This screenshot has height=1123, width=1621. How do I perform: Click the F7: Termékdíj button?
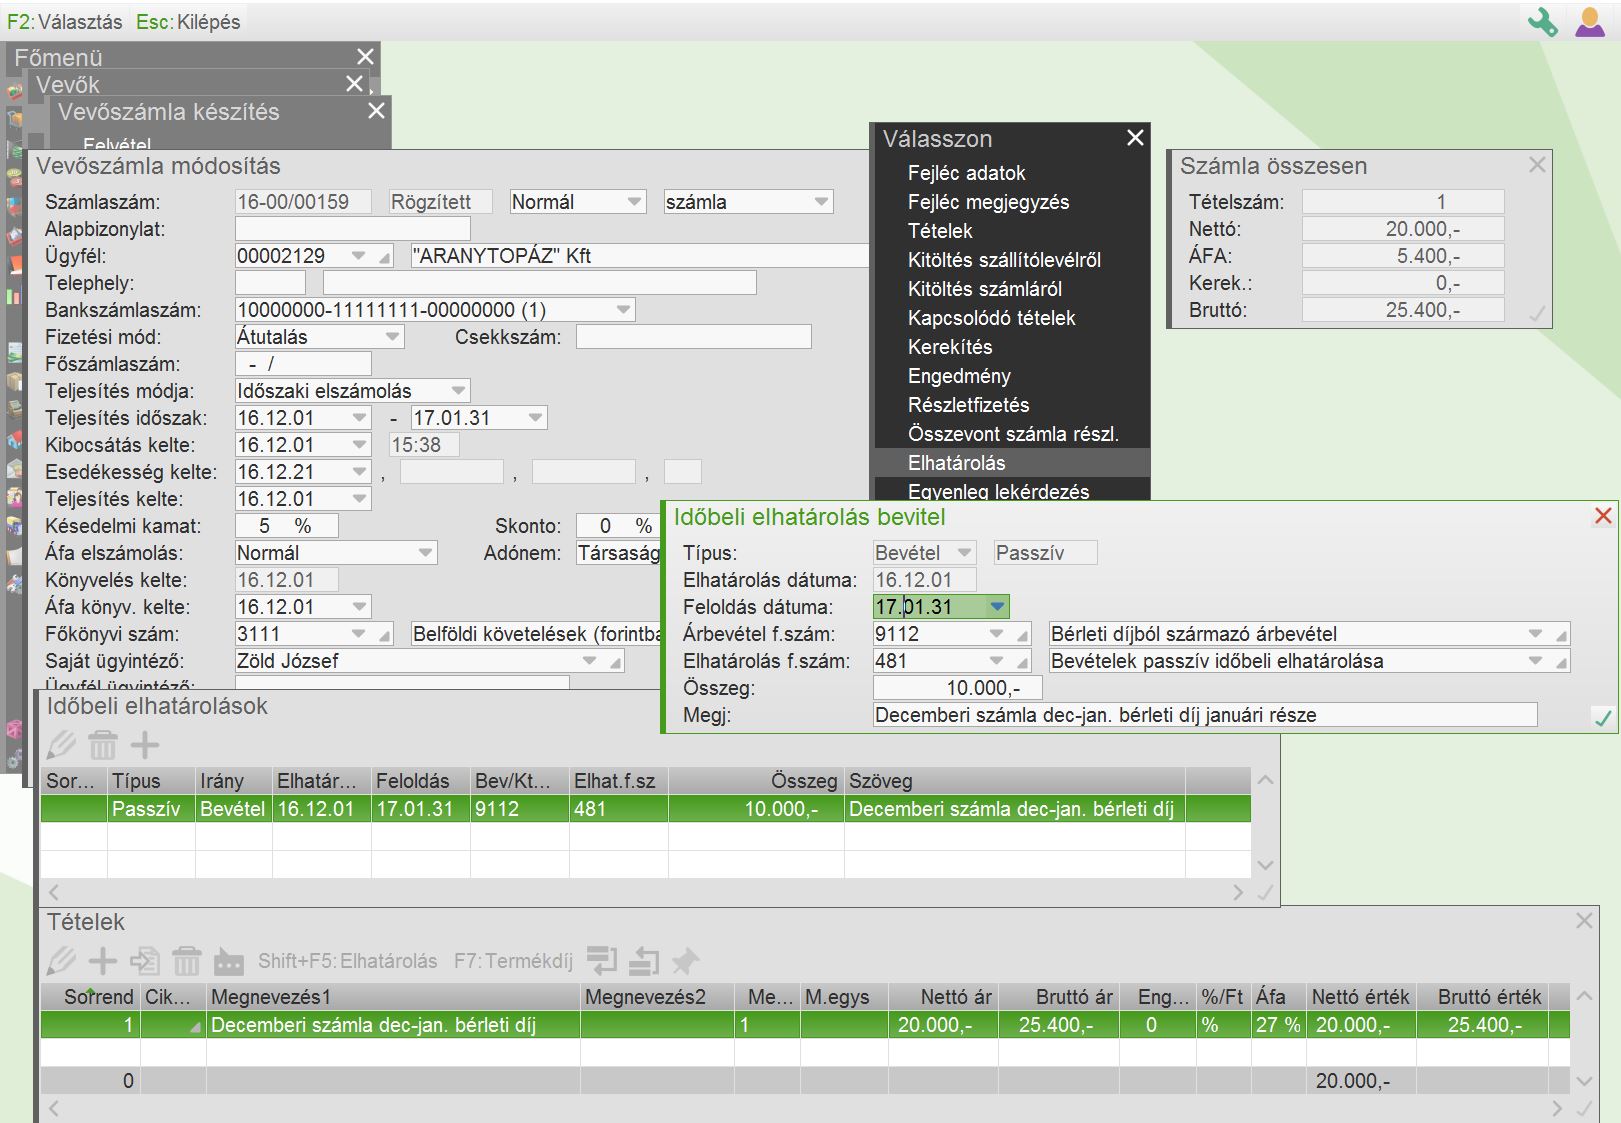point(513,961)
